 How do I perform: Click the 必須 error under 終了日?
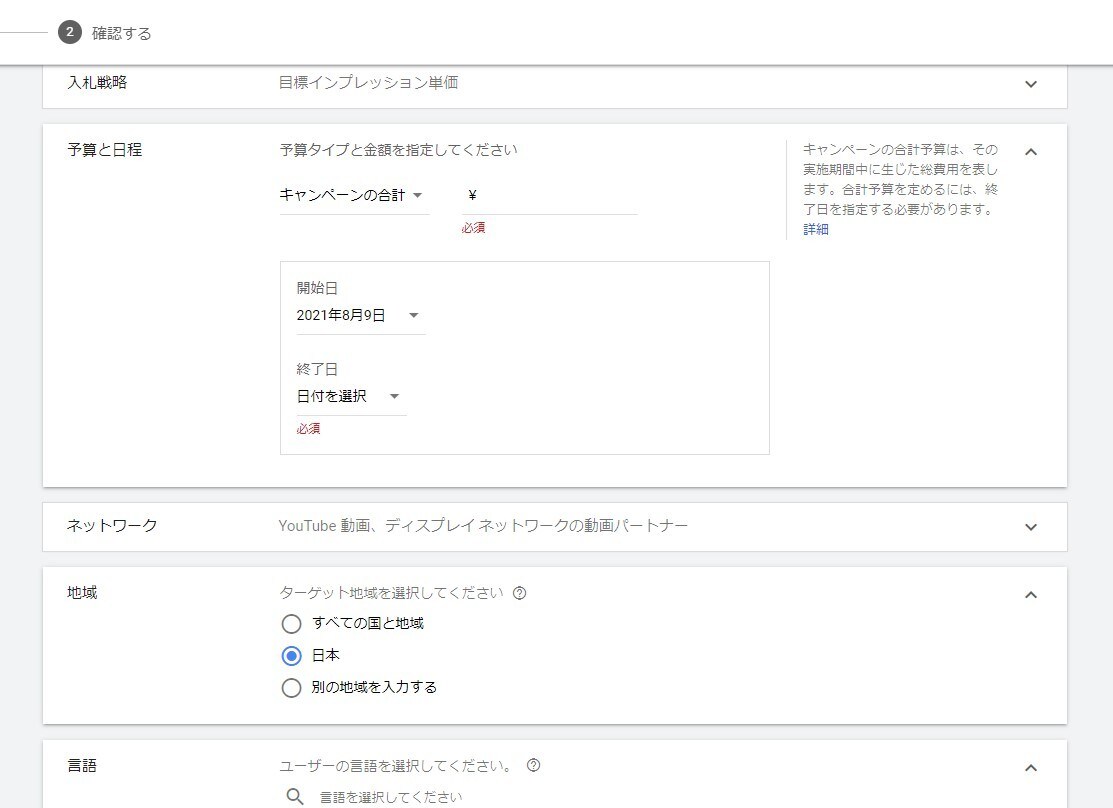[x=308, y=429]
